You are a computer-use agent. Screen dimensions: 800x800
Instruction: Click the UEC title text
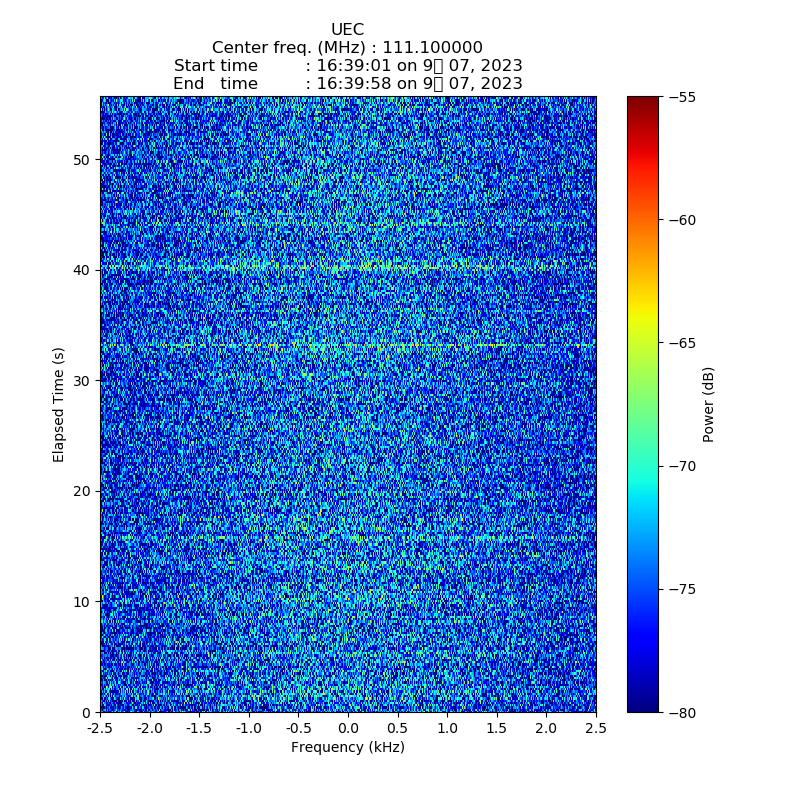pos(347,30)
